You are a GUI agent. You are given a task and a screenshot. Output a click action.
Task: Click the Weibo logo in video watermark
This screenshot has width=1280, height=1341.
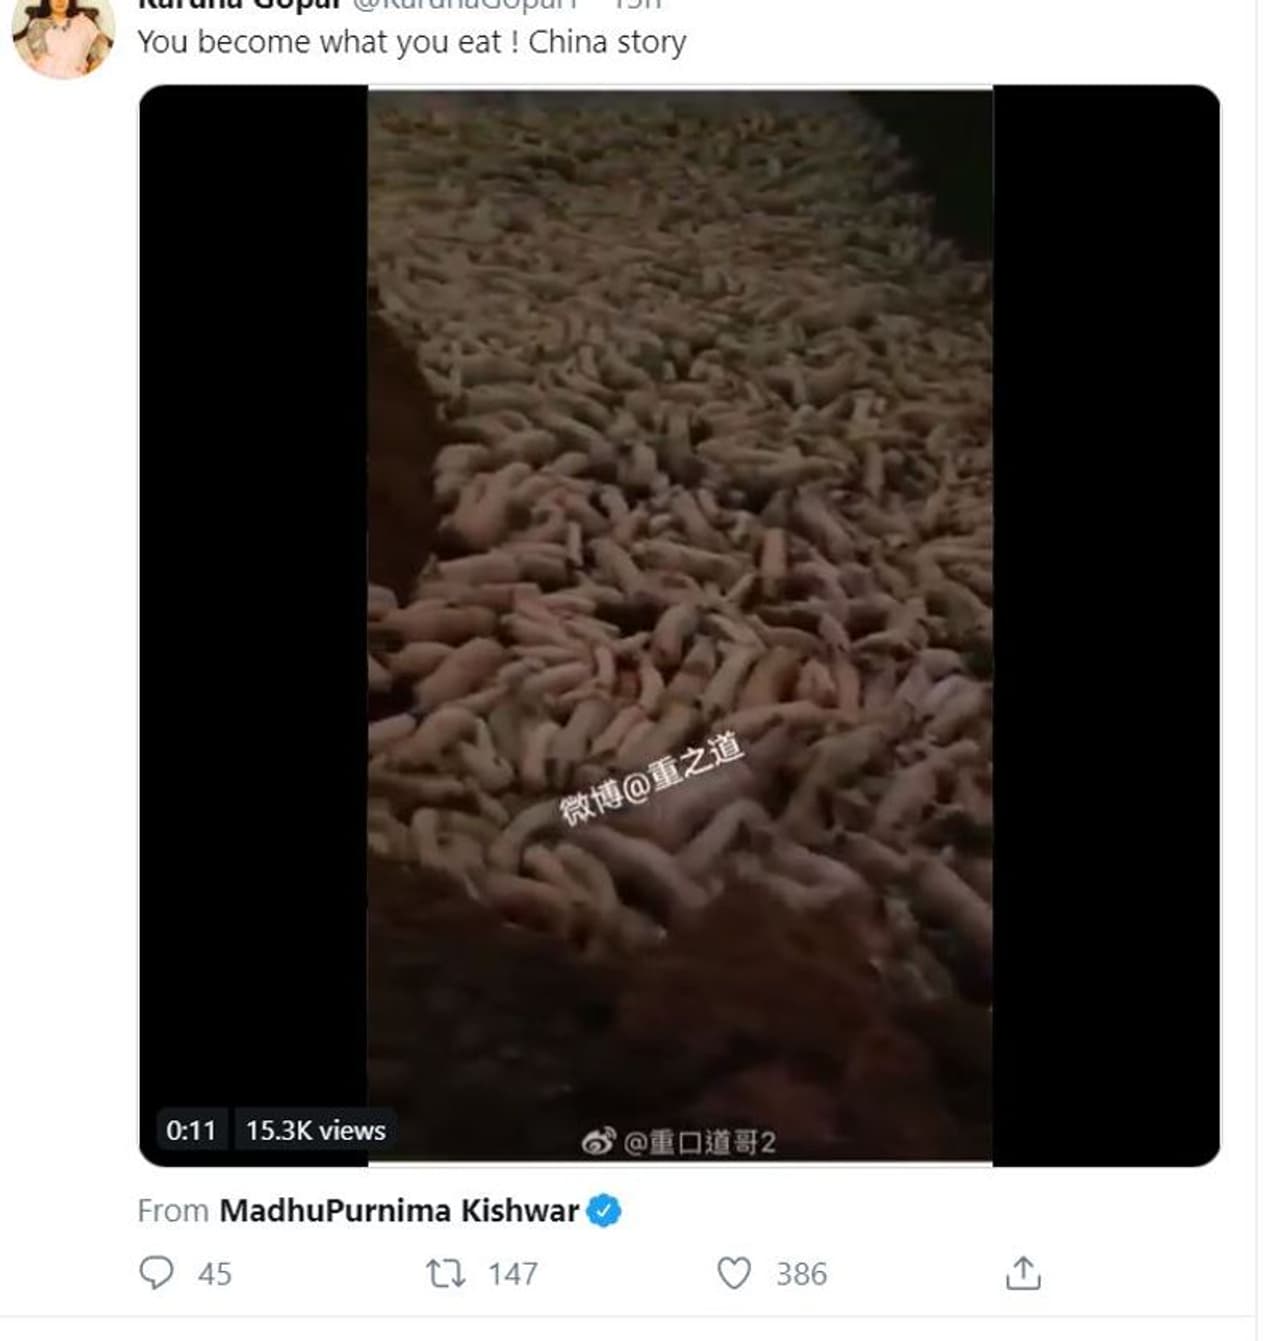(598, 1141)
